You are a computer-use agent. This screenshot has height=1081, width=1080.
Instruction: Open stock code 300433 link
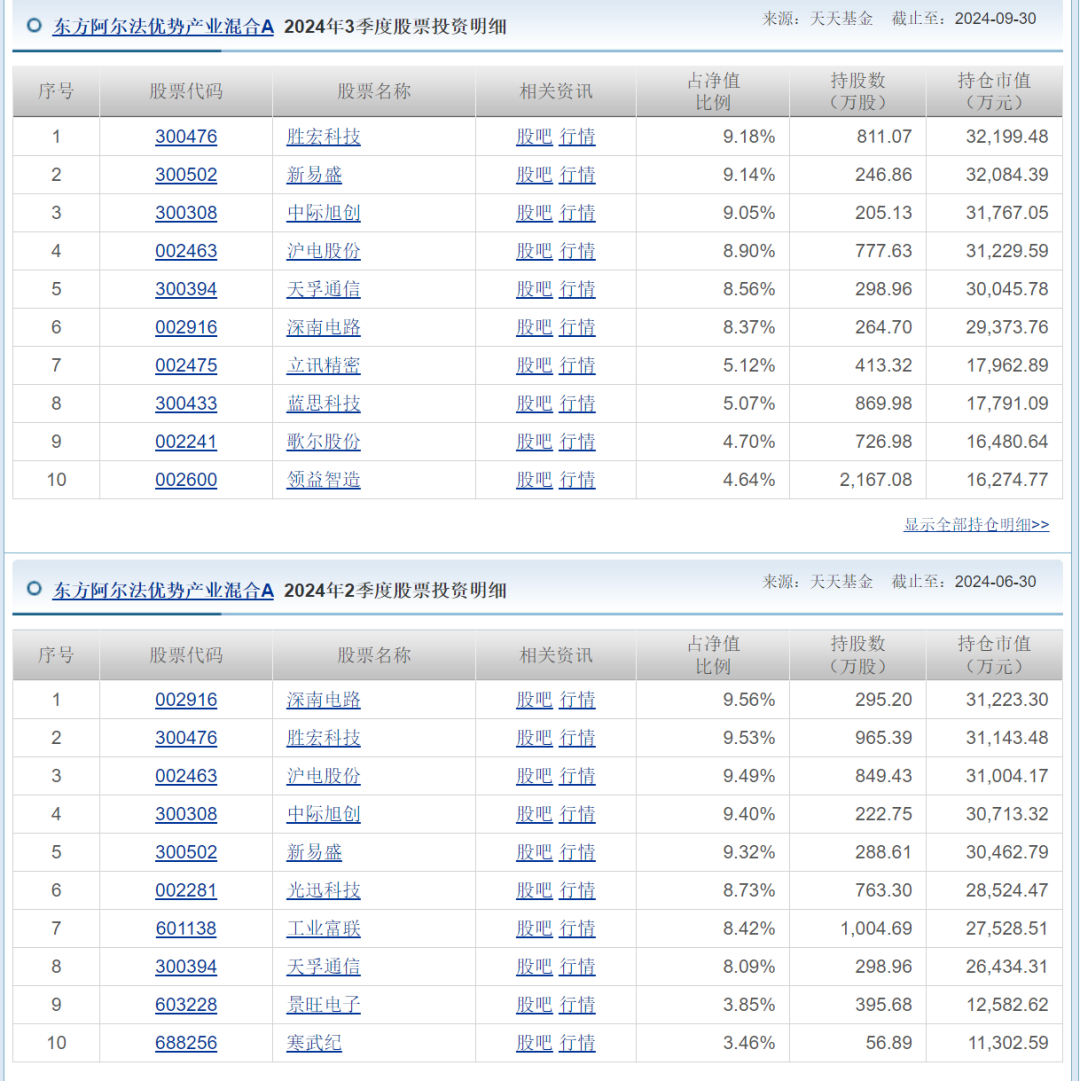186,403
